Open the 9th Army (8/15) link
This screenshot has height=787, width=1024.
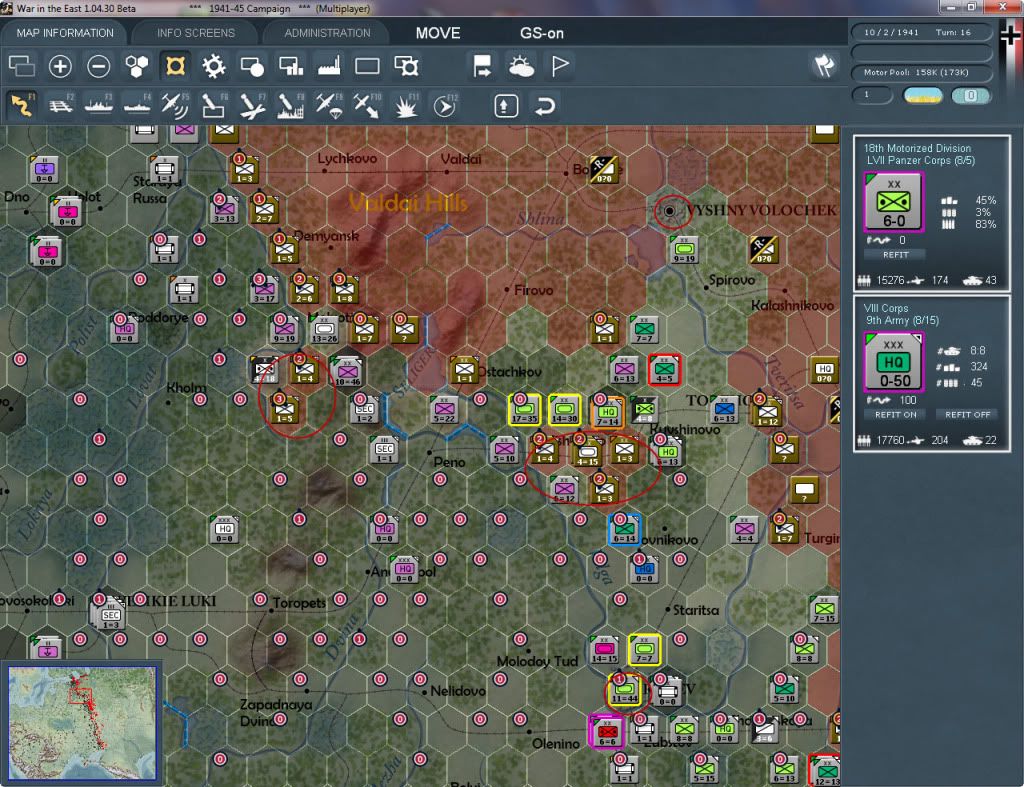click(x=902, y=321)
